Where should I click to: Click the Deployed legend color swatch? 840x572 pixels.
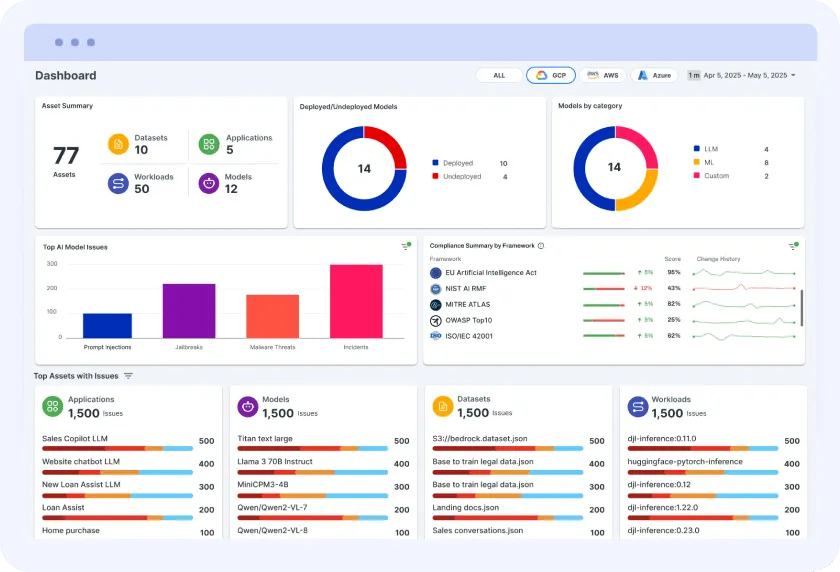(x=436, y=163)
